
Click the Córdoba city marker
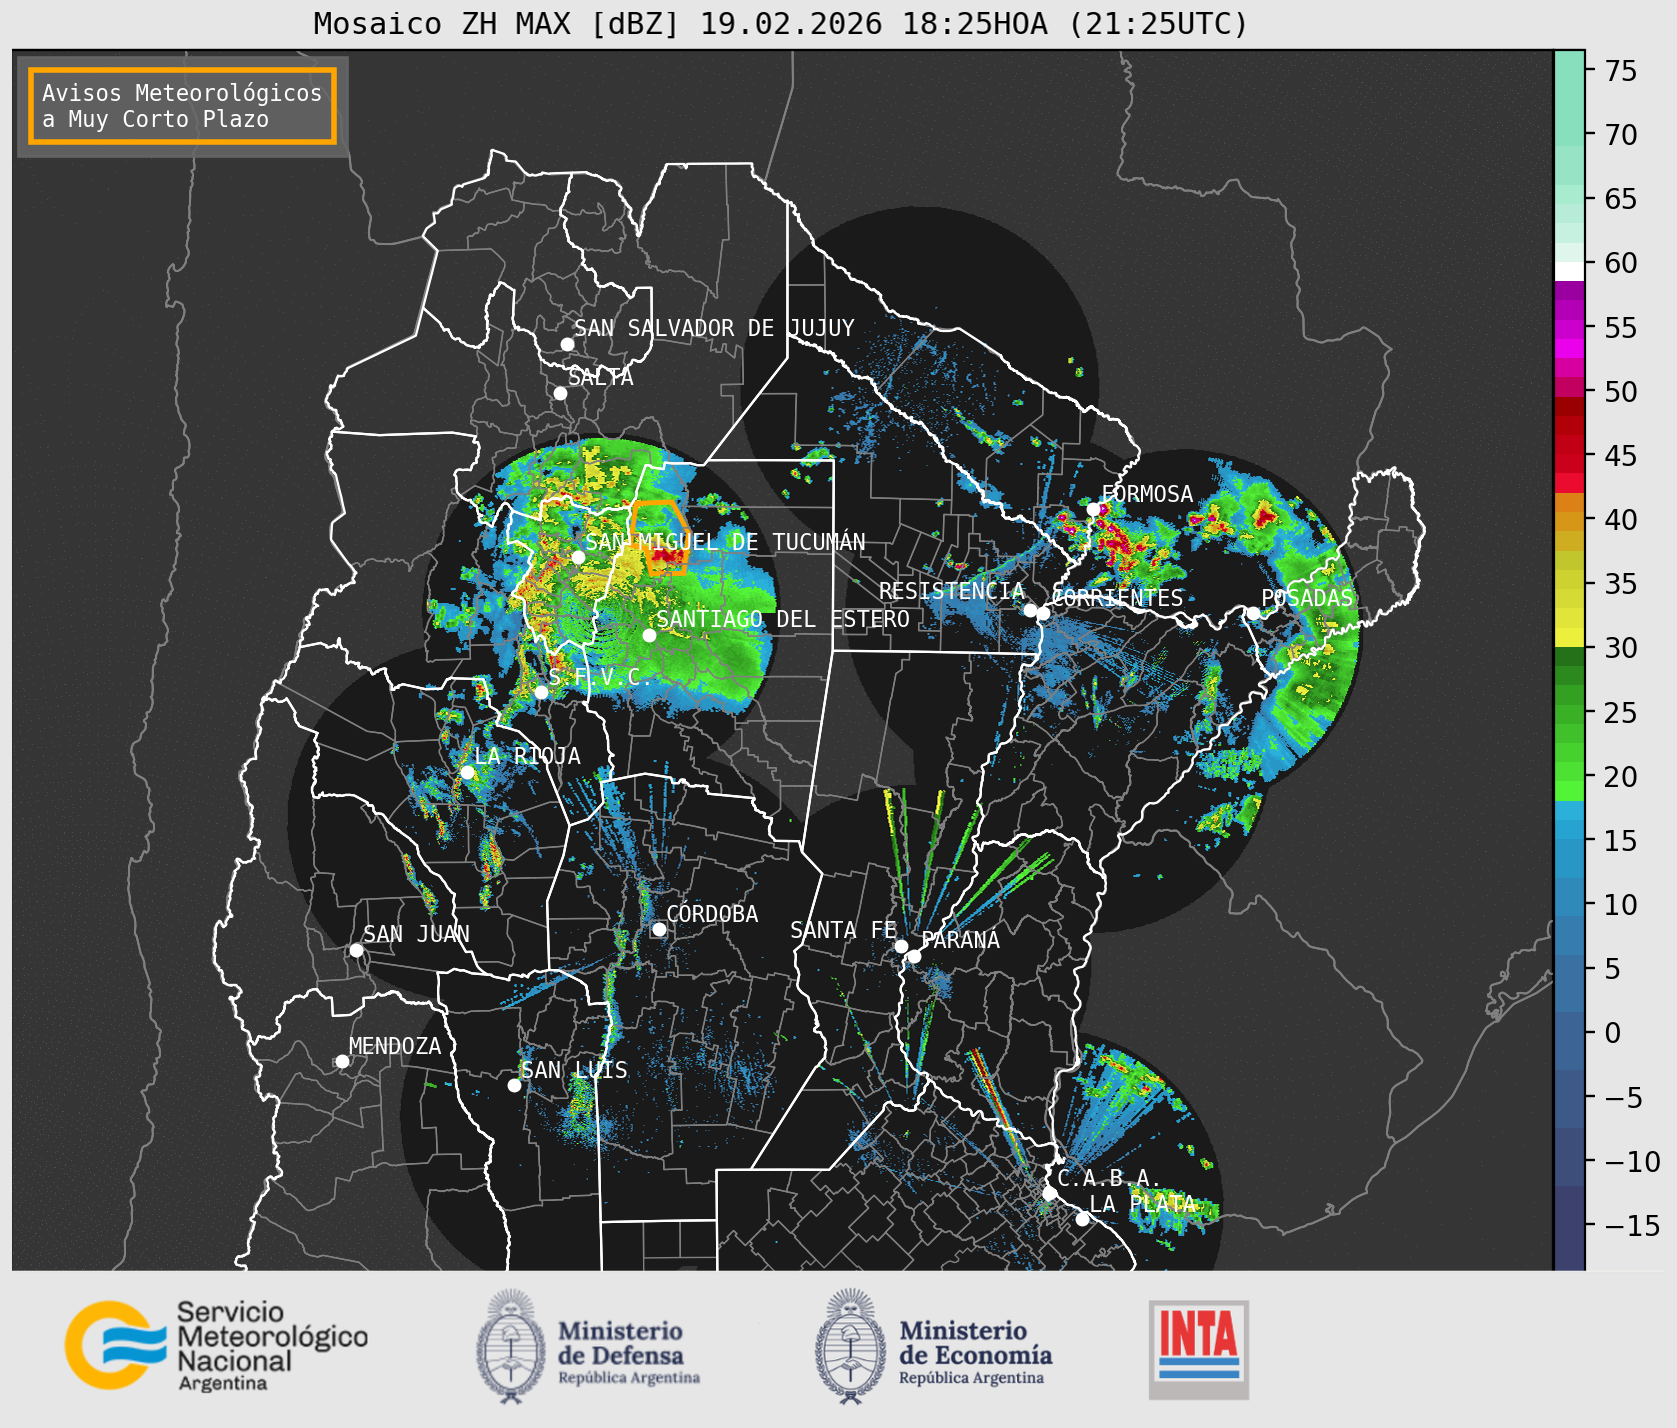click(659, 929)
